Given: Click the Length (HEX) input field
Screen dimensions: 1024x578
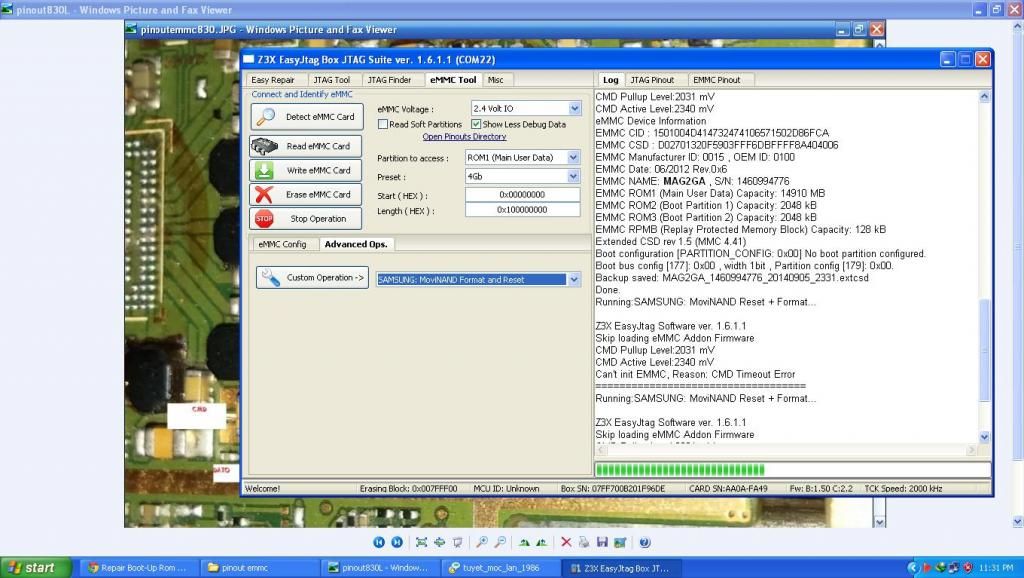Looking at the screenshot, I should (x=522, y=210).
